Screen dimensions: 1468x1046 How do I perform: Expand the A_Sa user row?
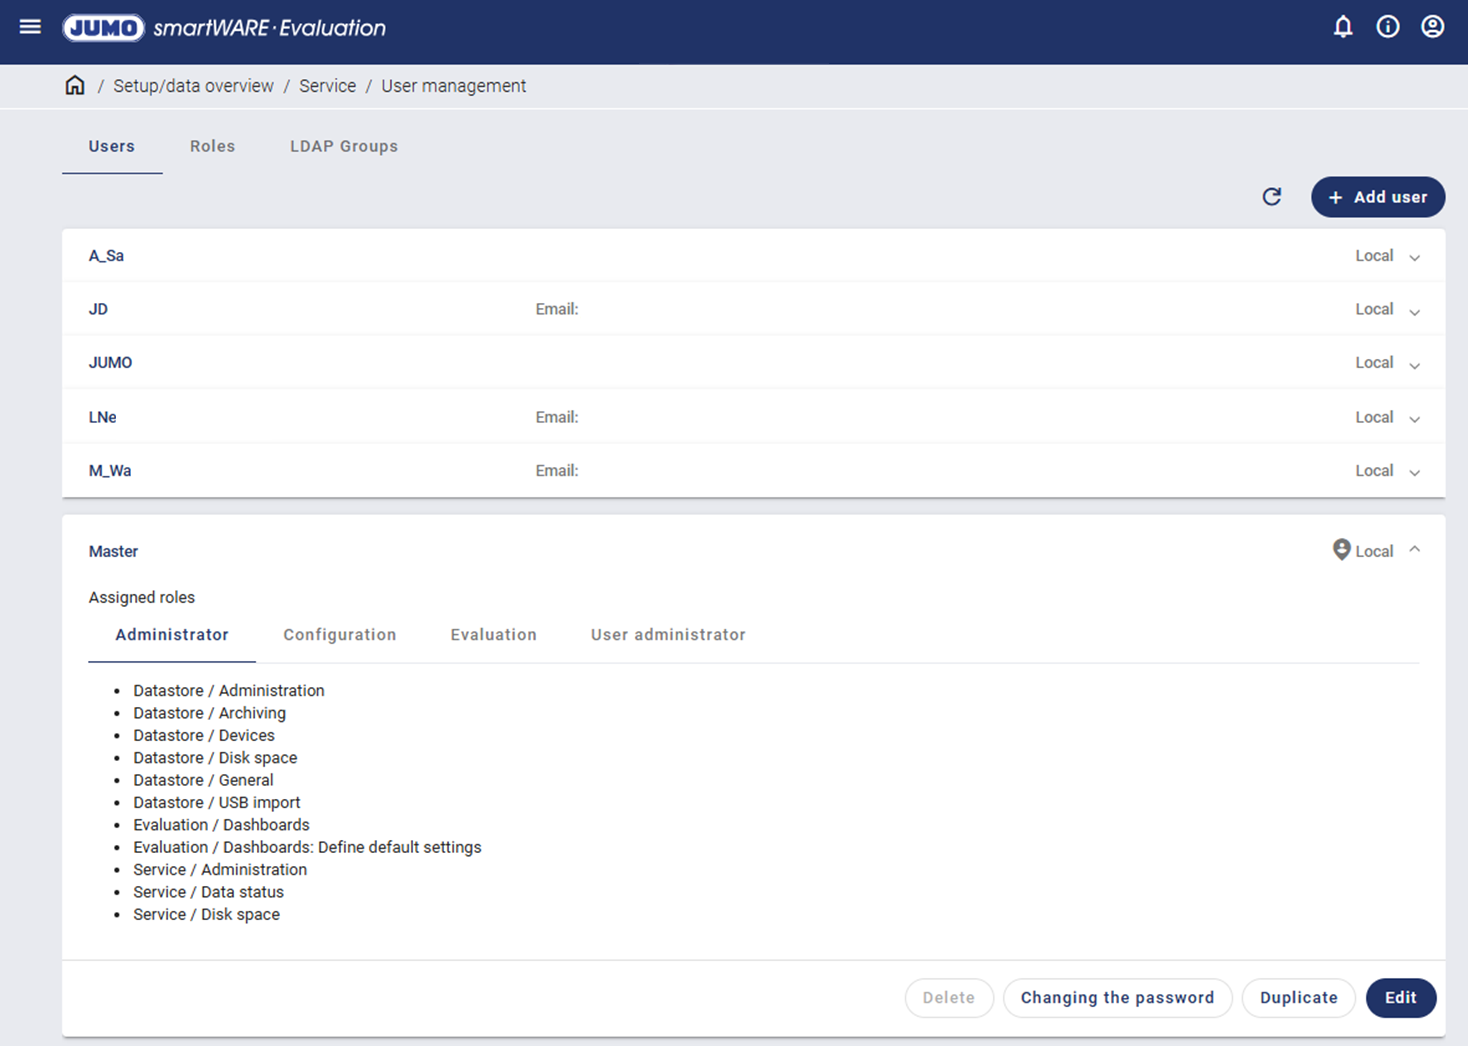click(1414, 257)
